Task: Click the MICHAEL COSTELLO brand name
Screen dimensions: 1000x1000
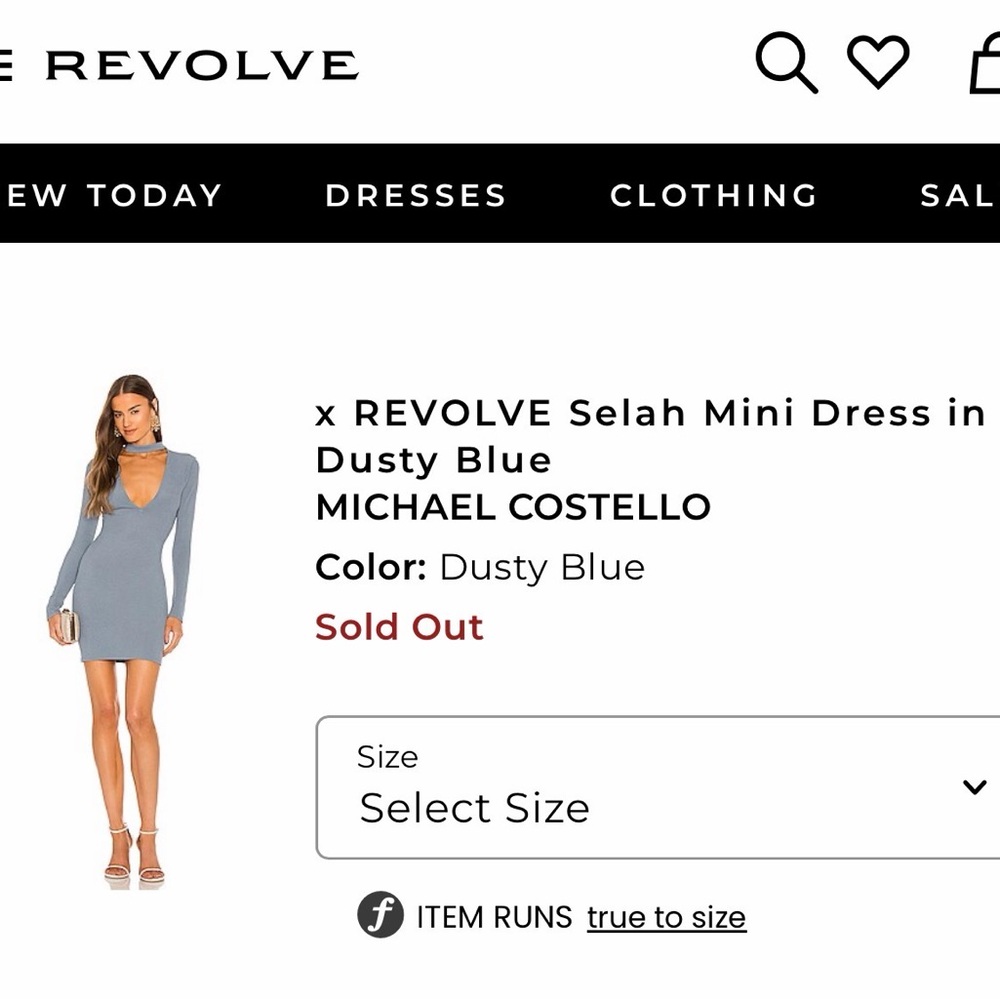Action: coord(513,507)
